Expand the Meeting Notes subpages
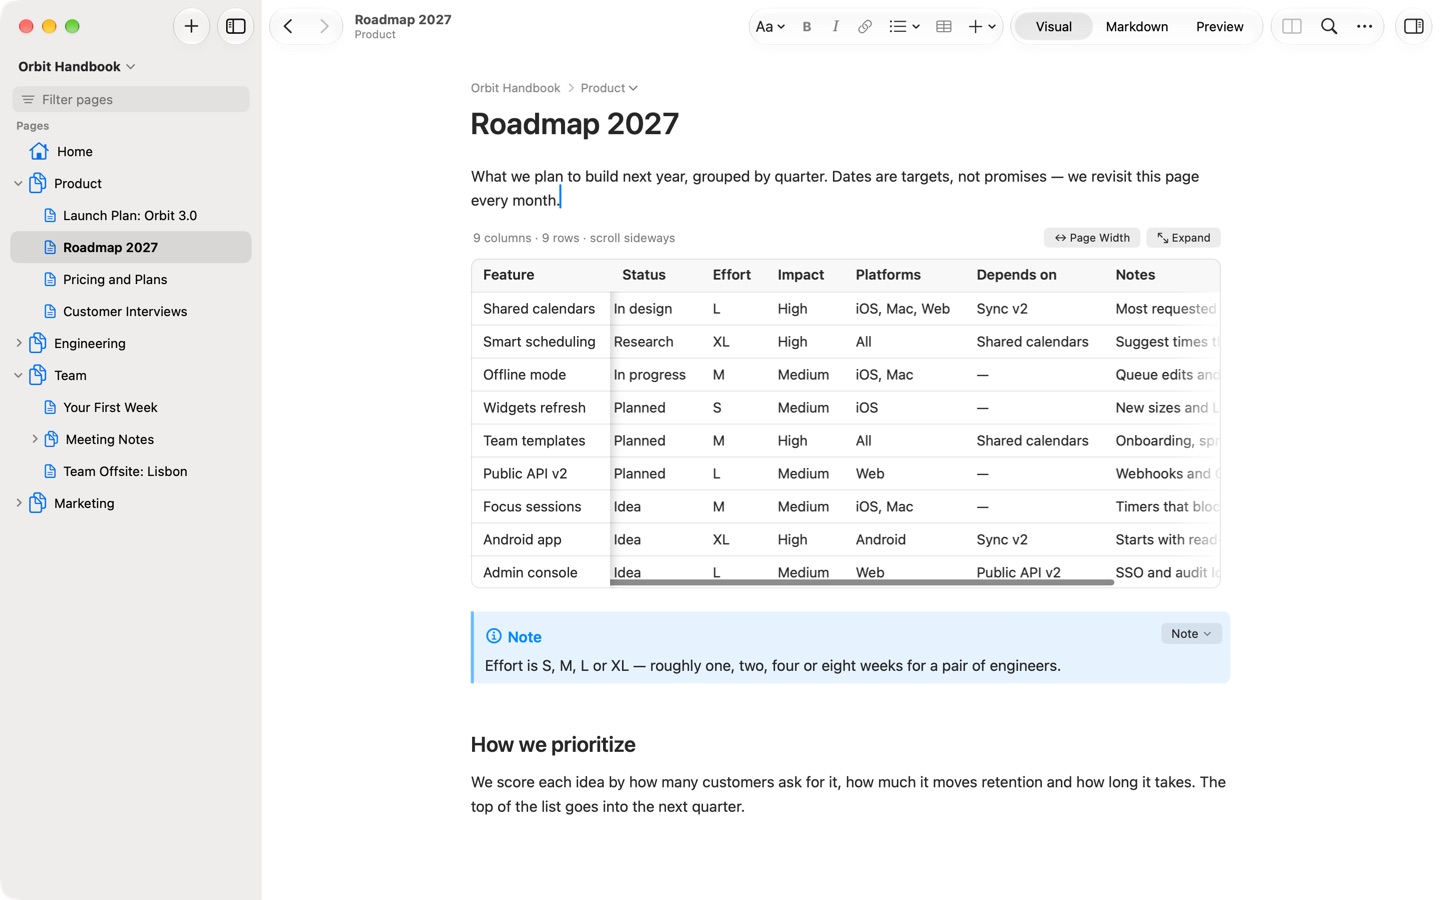The width and height of the screenshot is (1440, 900). pos(35,439)
